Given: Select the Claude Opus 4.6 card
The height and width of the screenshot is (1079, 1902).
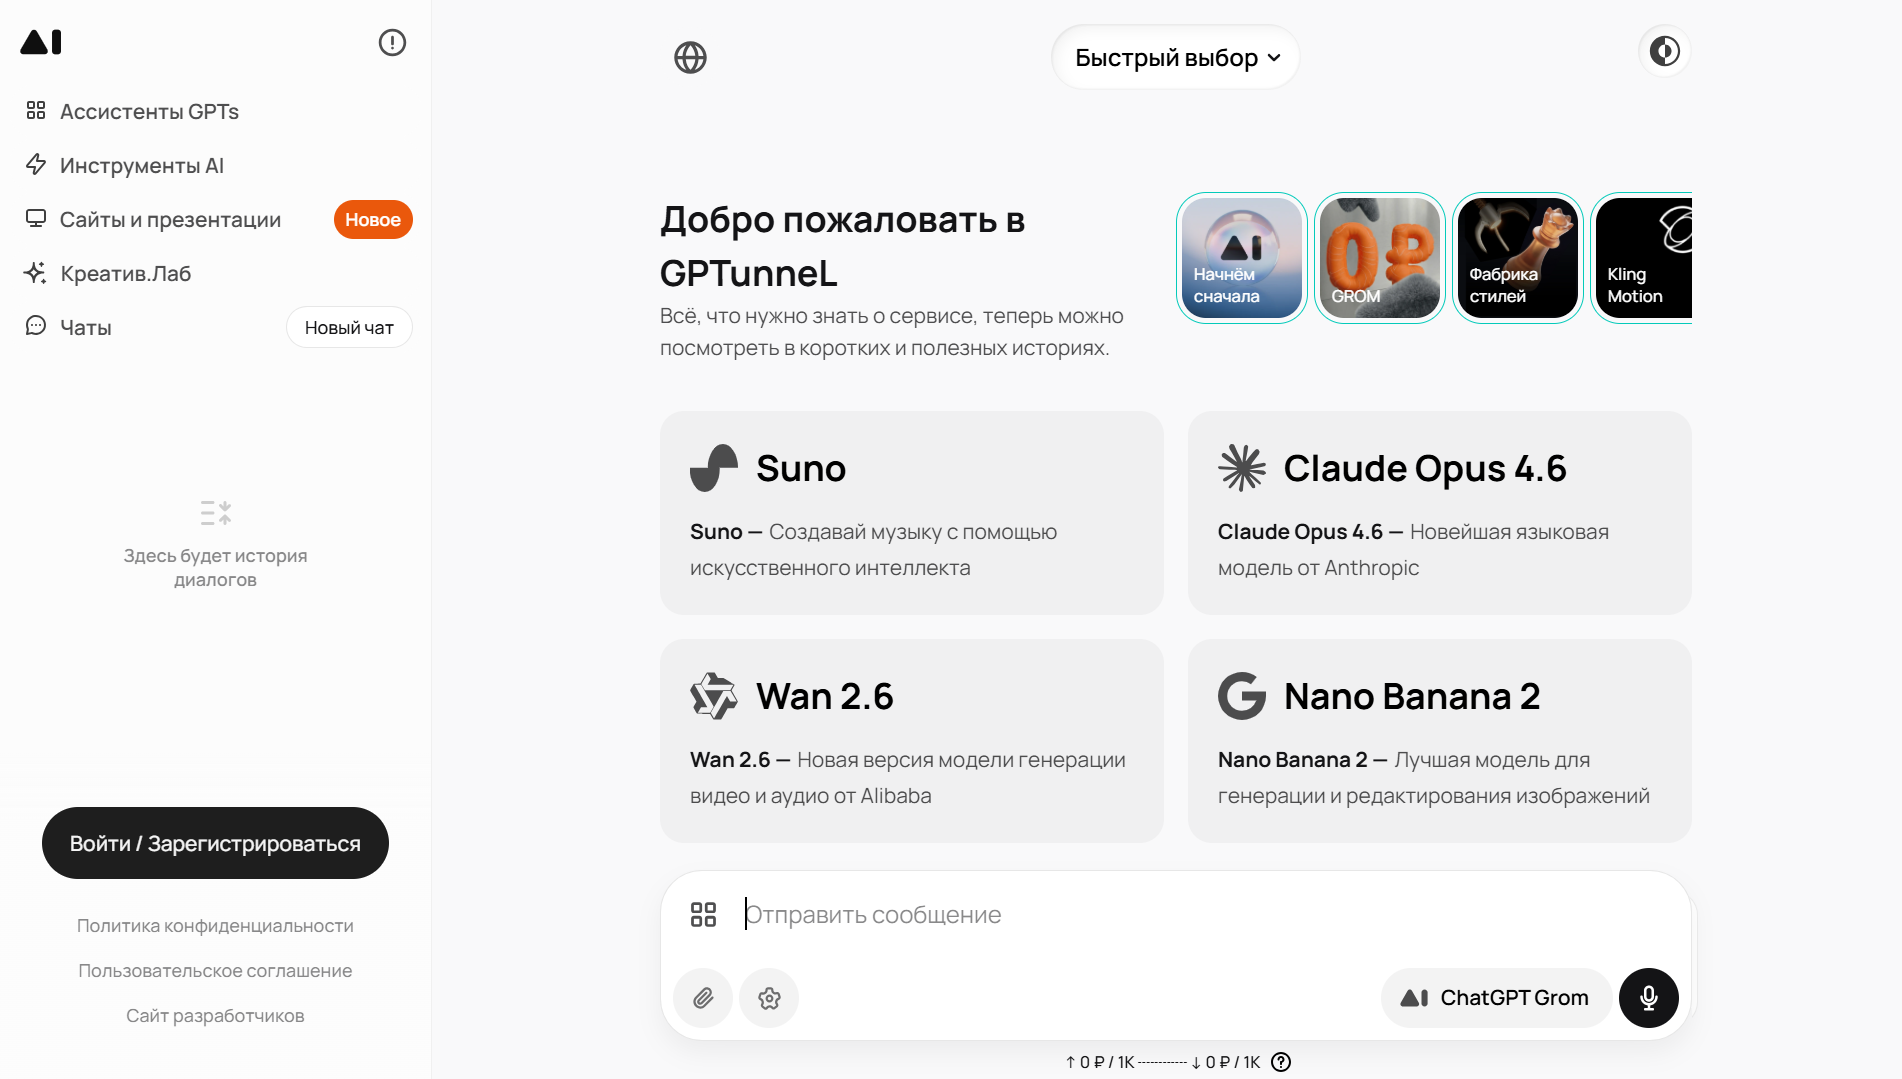Looking at the screenshot, I should (x=1439, y=513).
